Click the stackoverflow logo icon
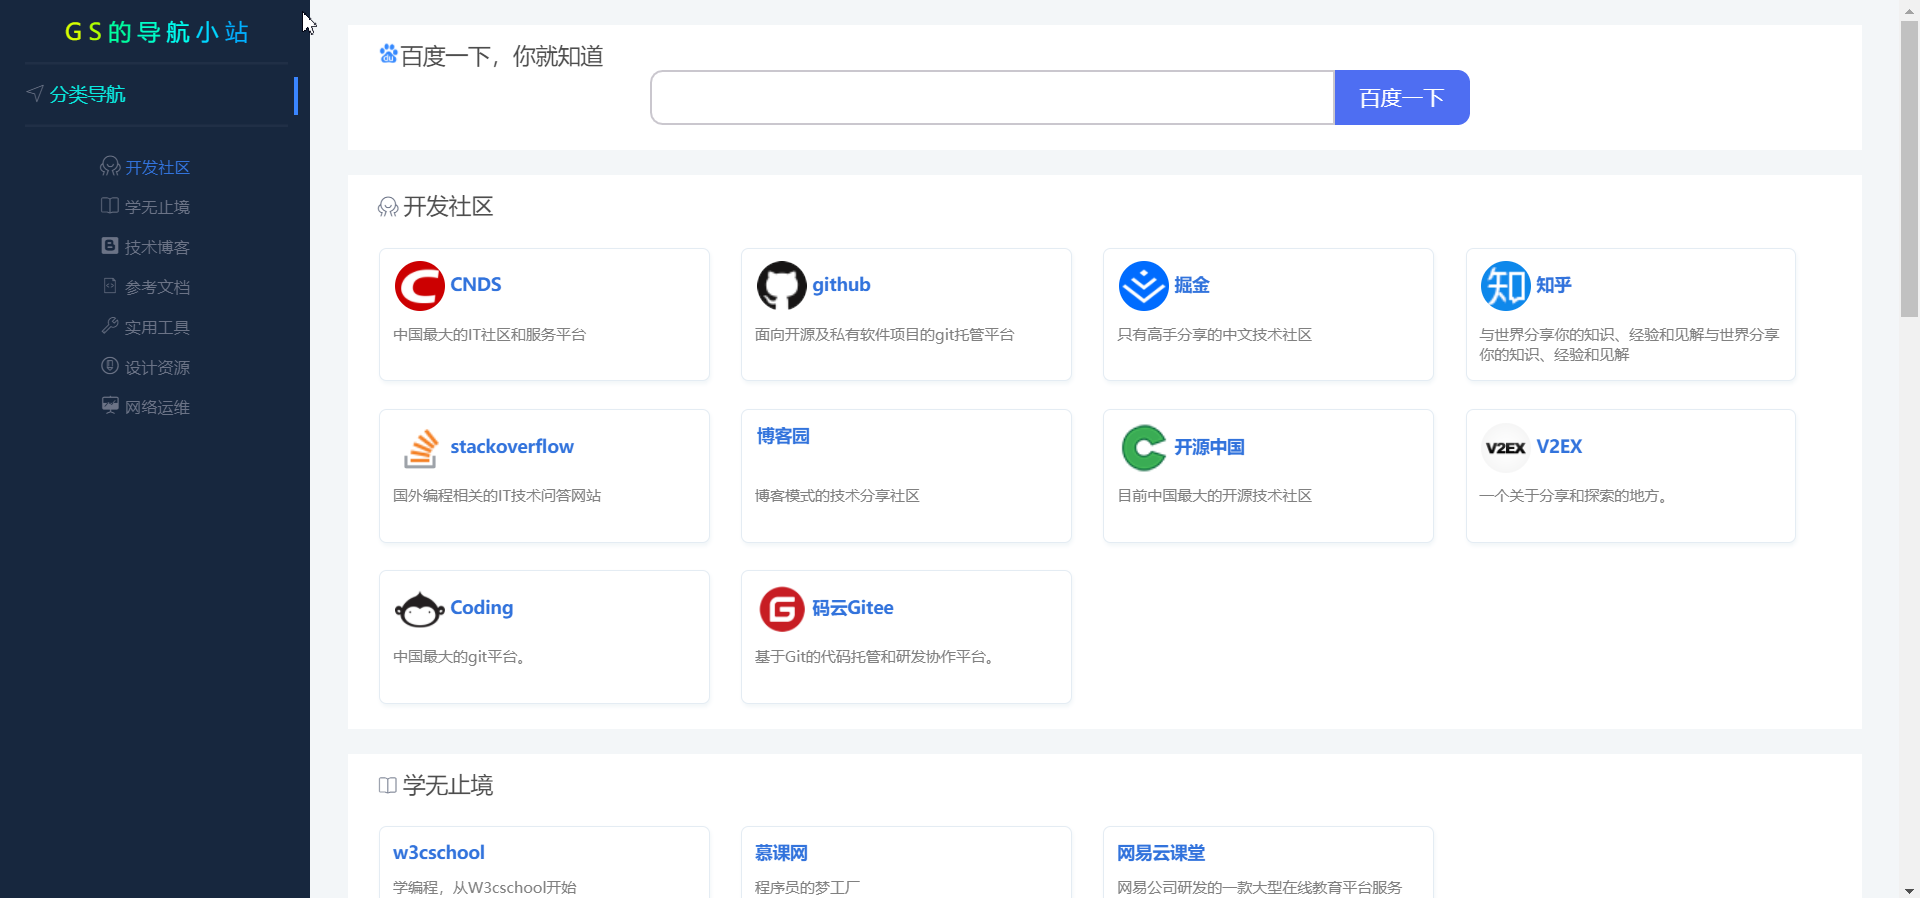The image size is (1920, 898). click(420, 448)
